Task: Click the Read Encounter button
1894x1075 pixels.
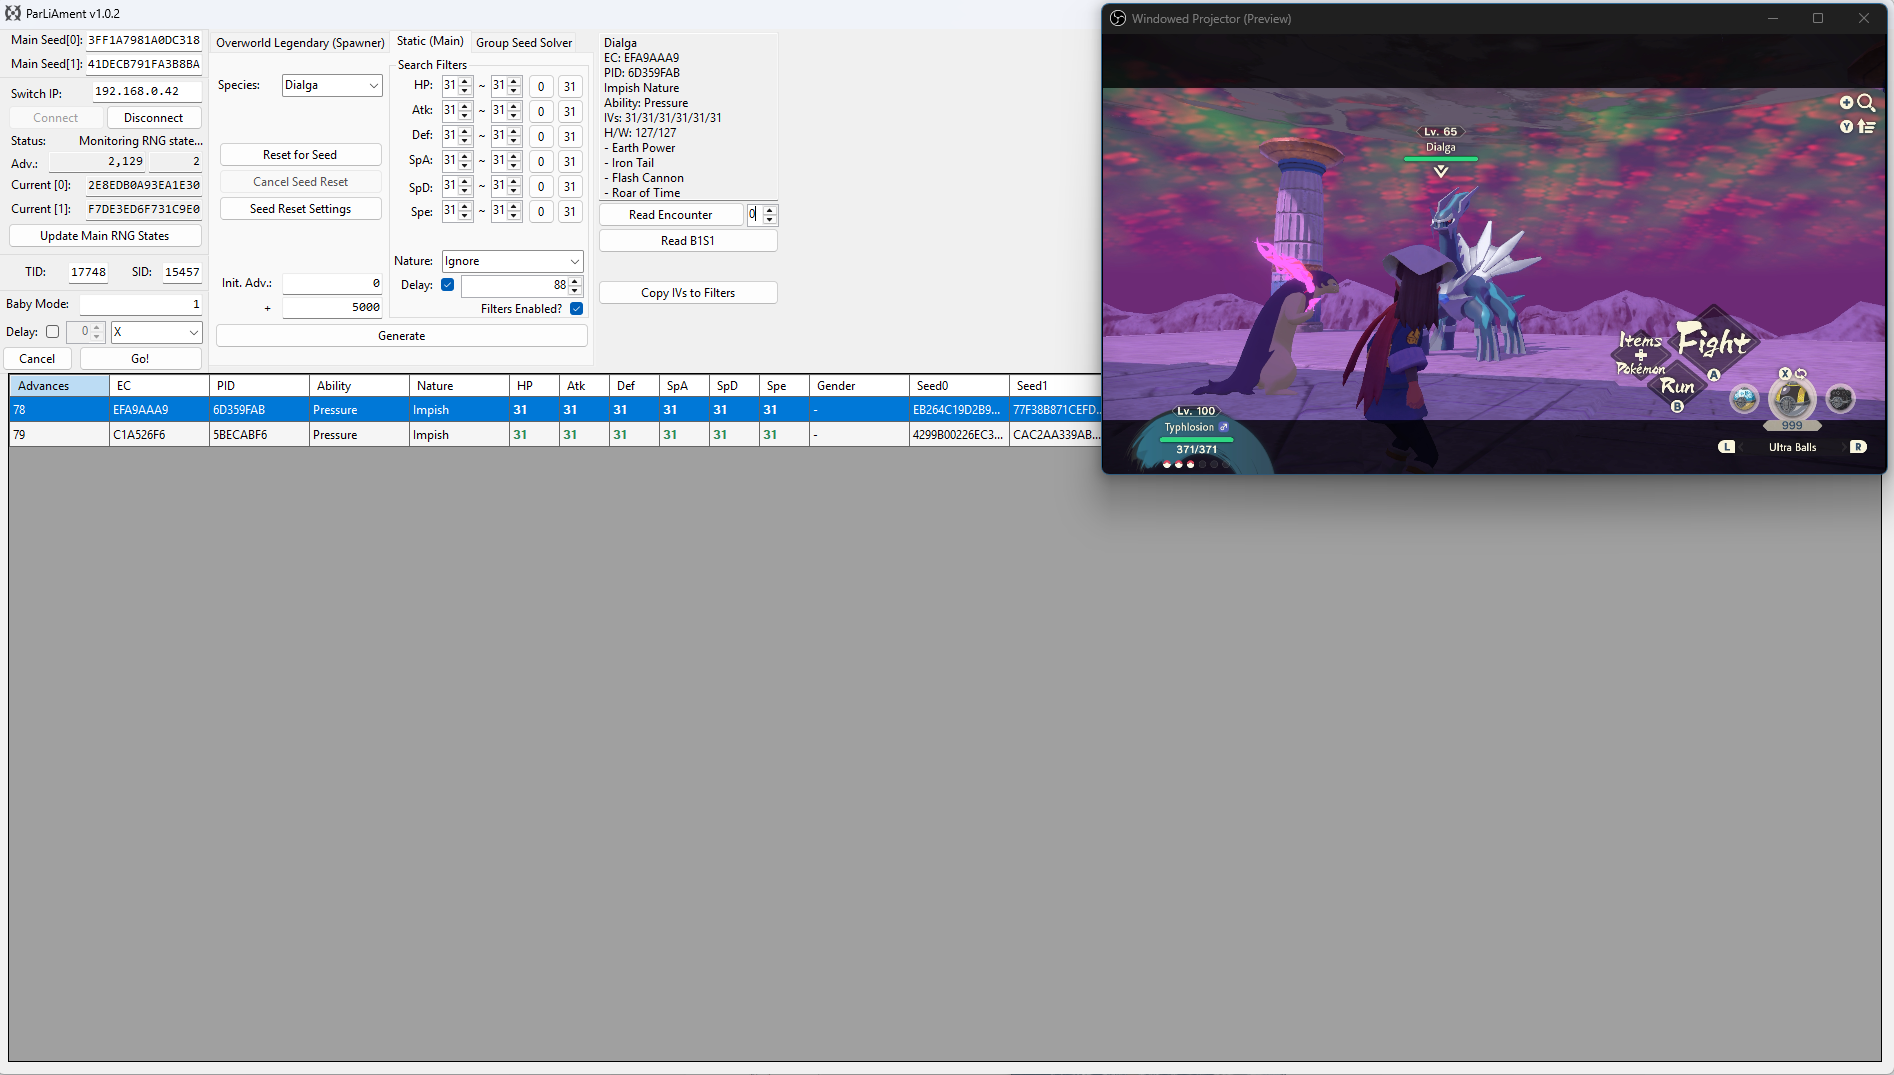Action: [671, 215]
